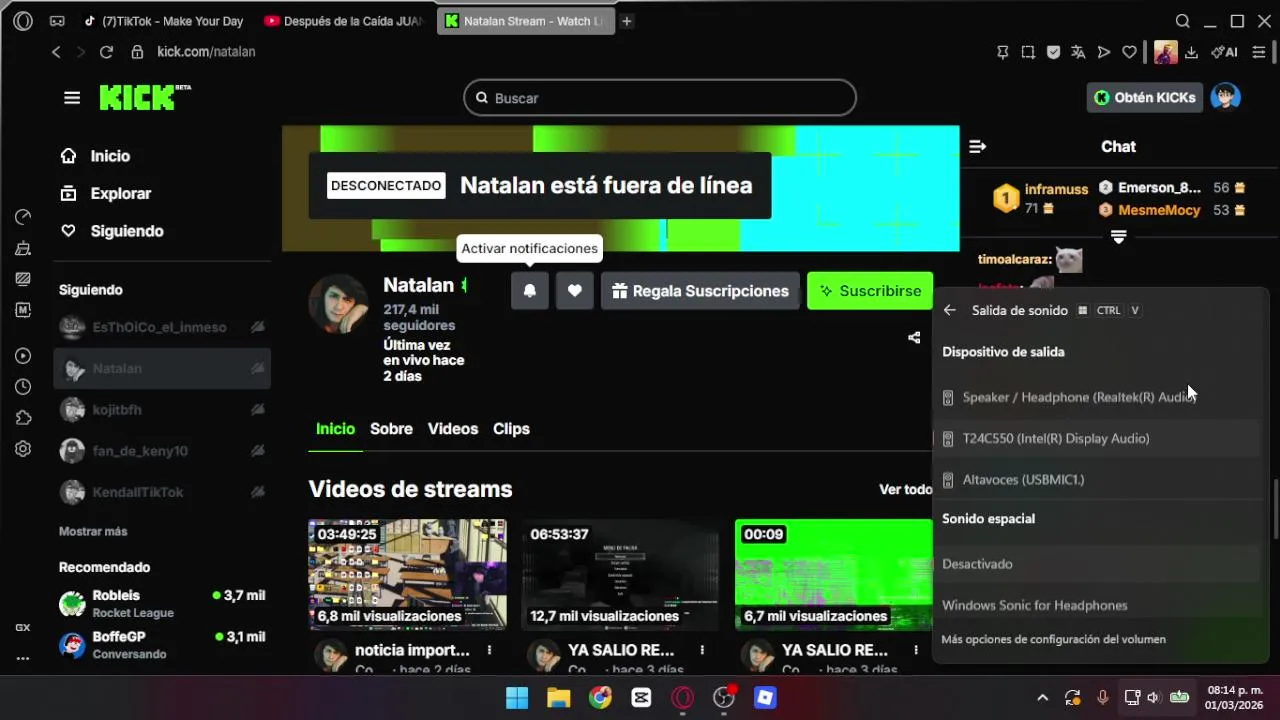Screen dimensions: 1280x720
Task: Open browser downloads icon
Action: [x=1191, y=52]
